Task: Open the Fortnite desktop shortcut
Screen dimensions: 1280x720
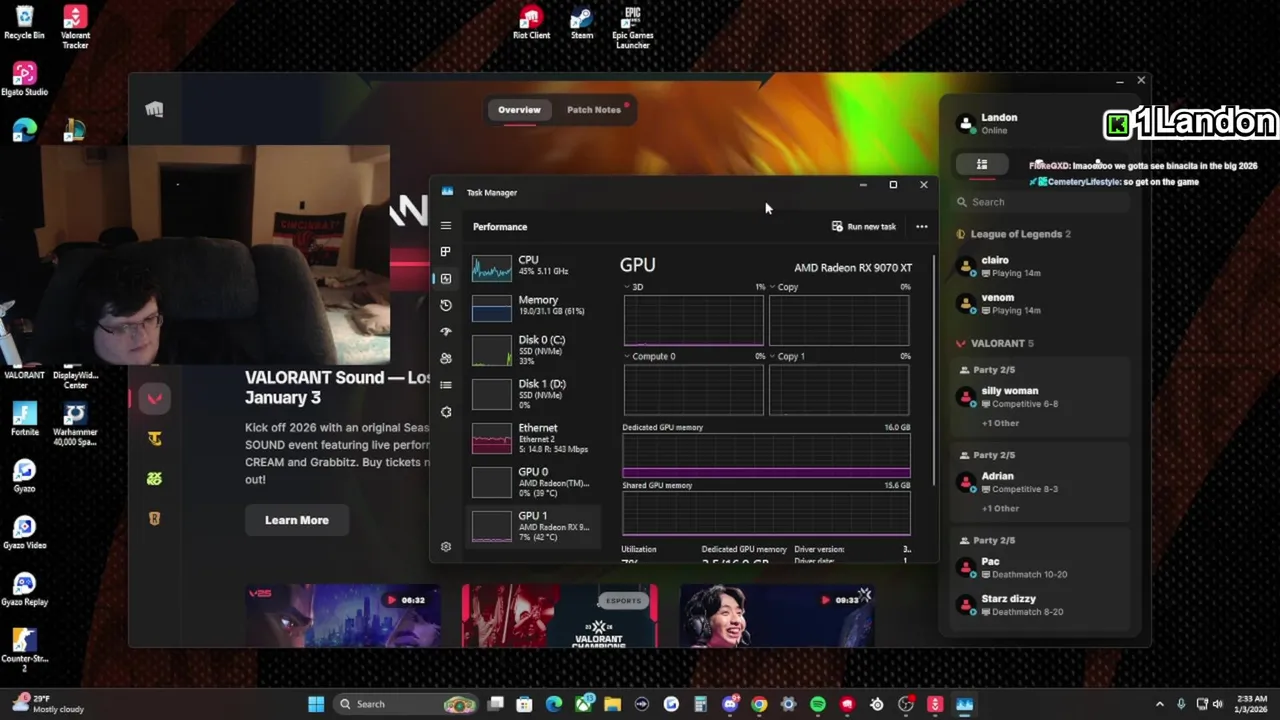Action: (24, 419)
